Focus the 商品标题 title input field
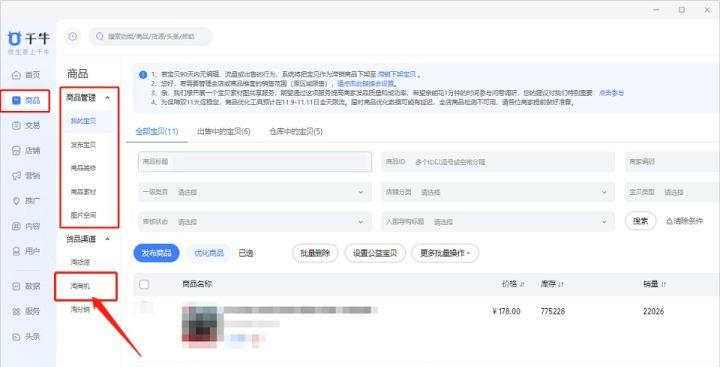The height and width of the screenshot is (367, 720). [x=255, y=162]
